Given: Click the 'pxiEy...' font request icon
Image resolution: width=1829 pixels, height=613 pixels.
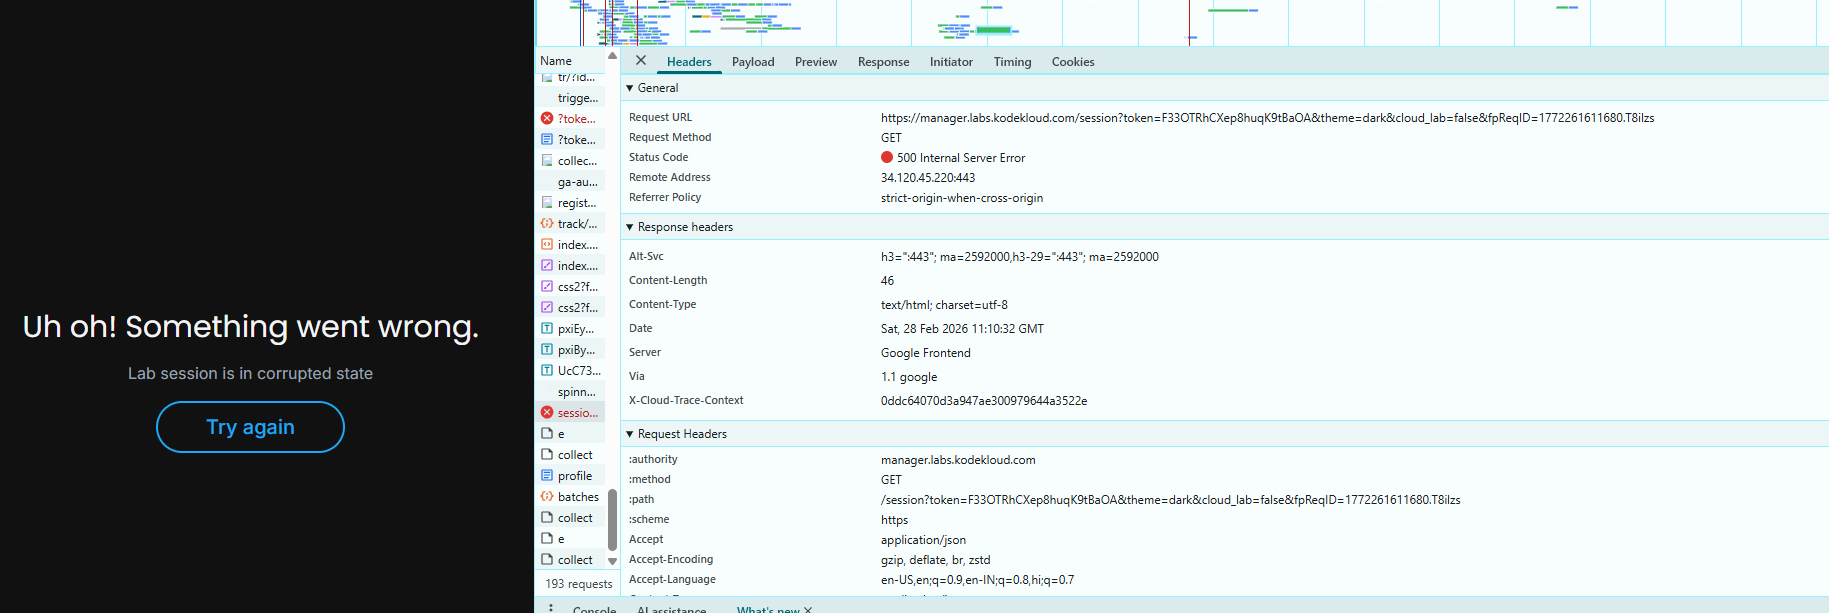Looking at the screenshot, I should (547, 329).
